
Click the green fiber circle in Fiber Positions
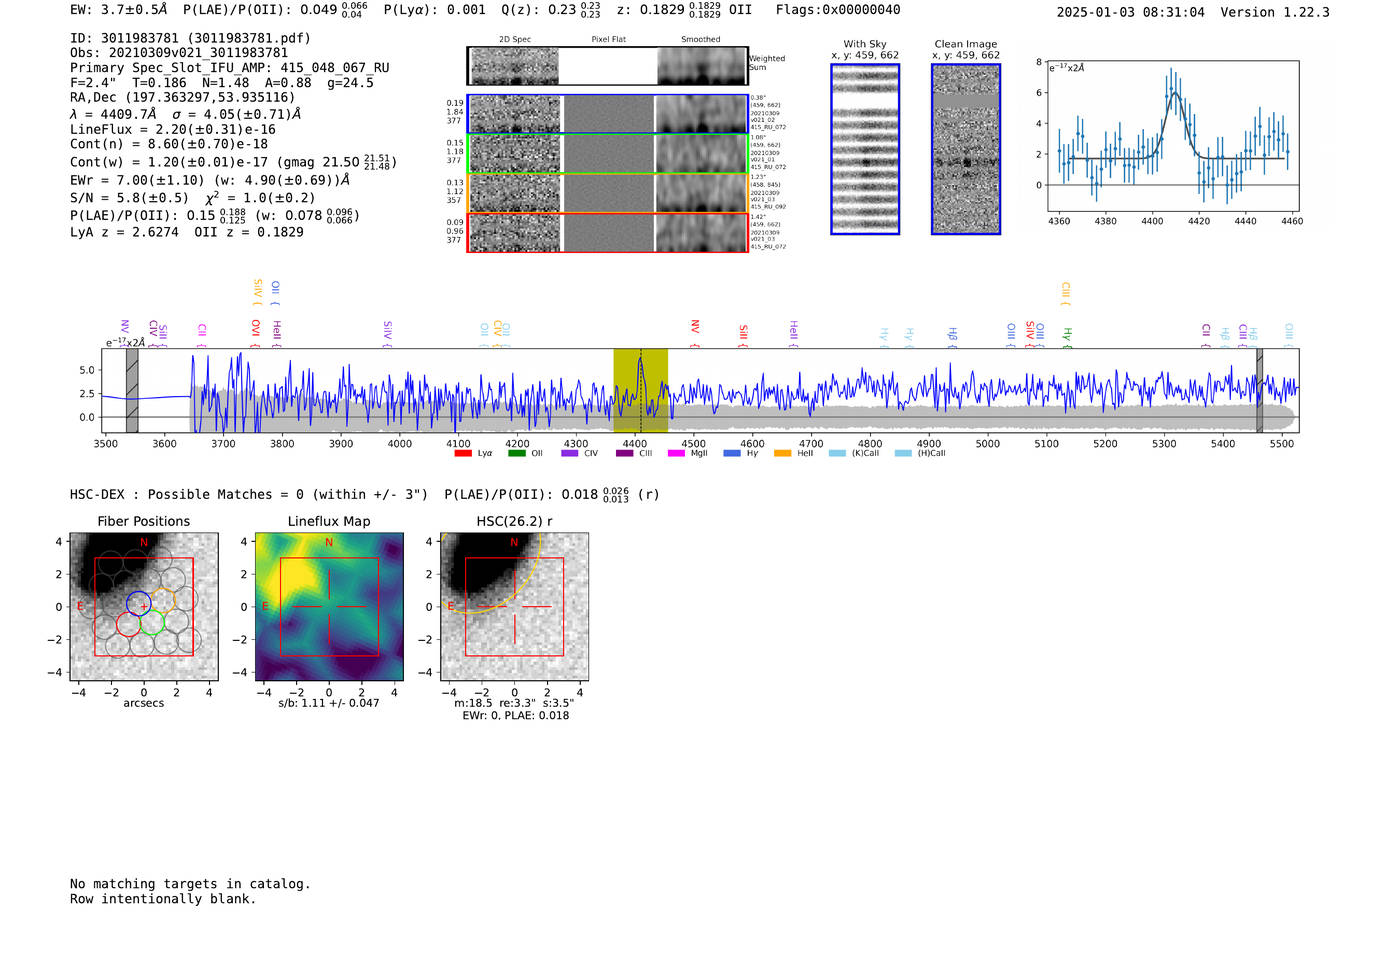pos(152,622)
